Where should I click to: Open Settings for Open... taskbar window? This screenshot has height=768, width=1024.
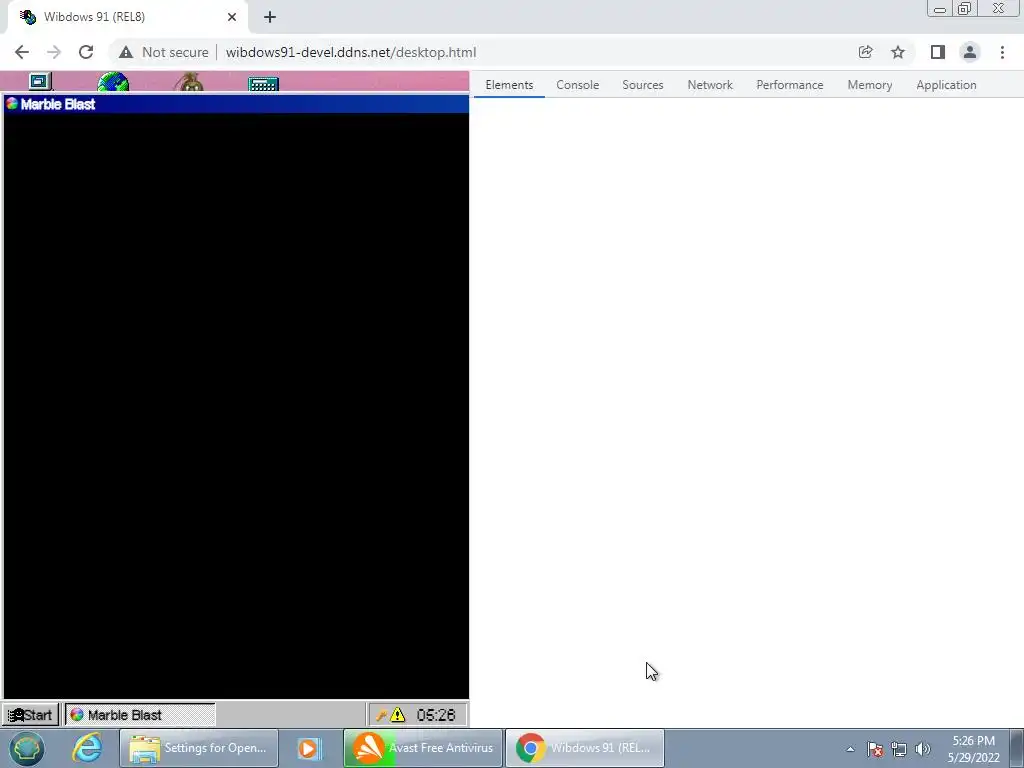199,748
